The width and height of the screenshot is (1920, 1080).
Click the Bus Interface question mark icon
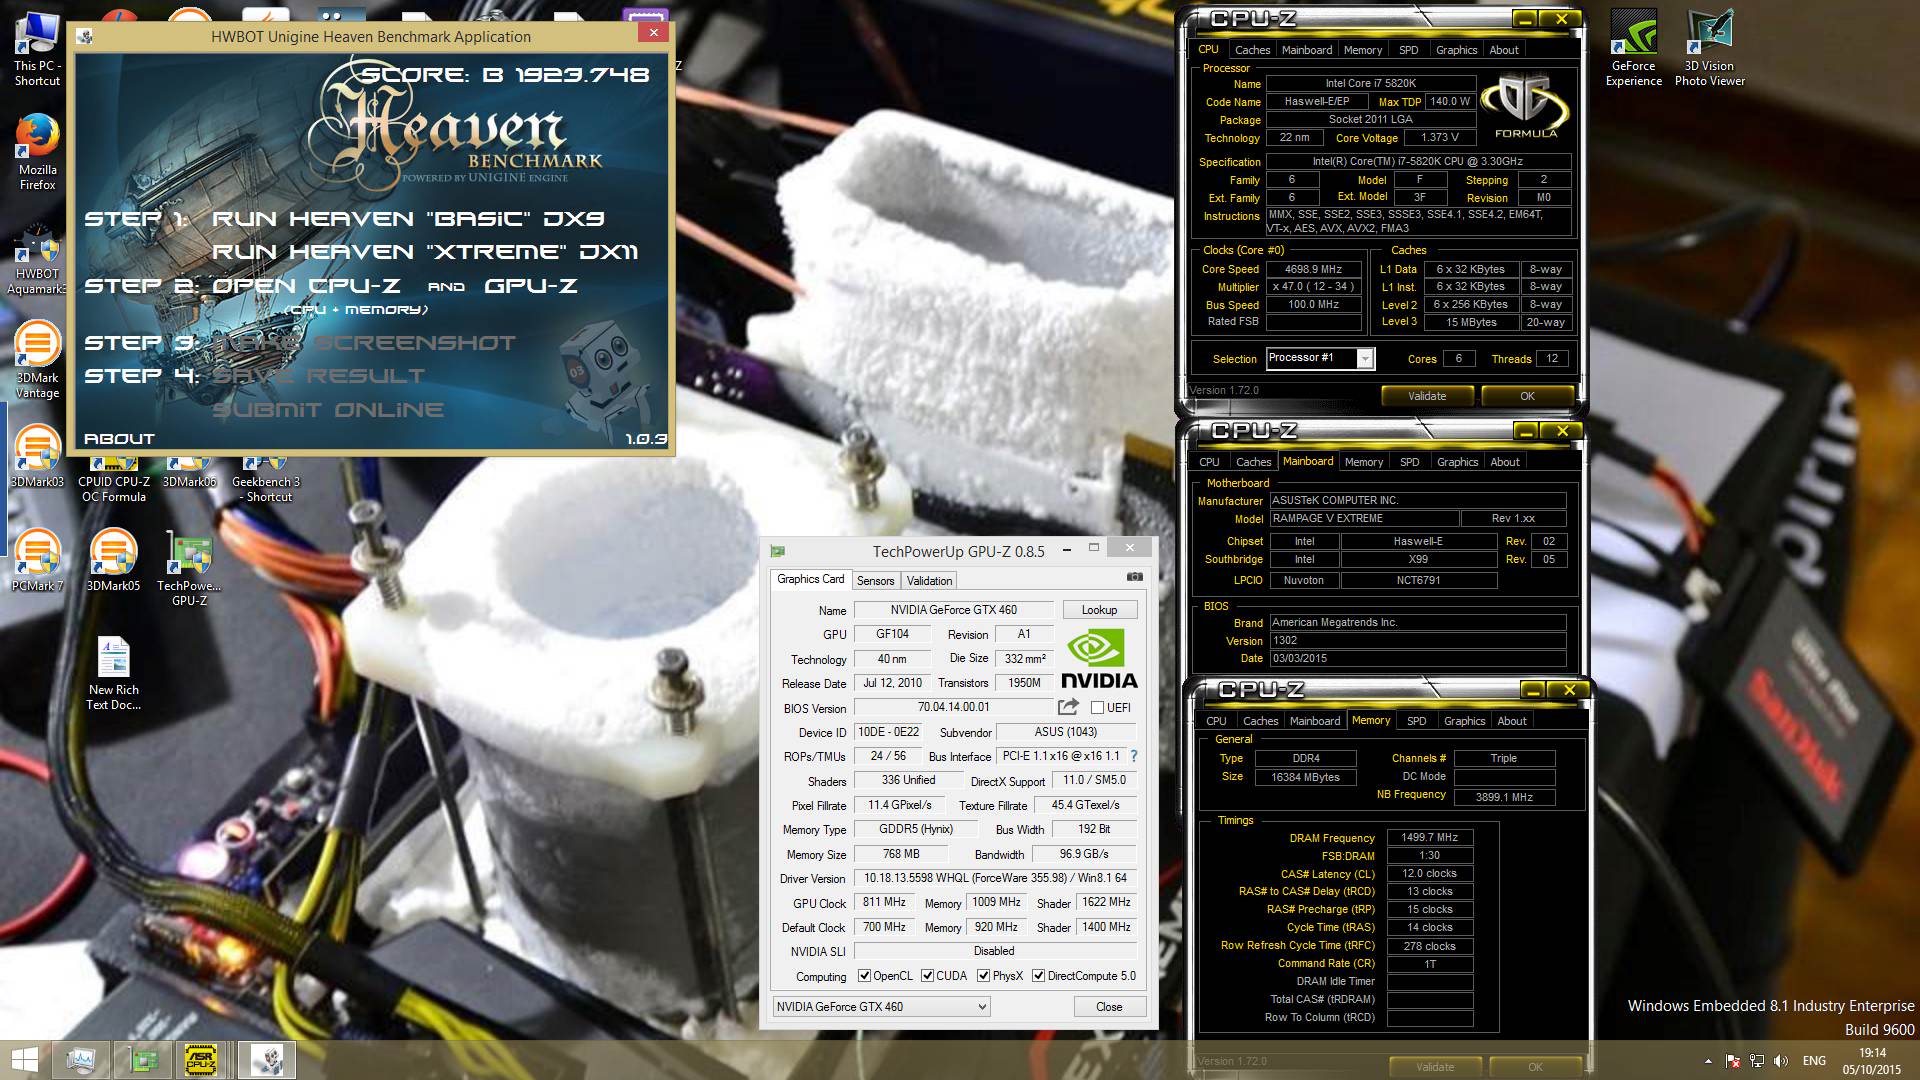pyautogui.click(x=1134, y=756)
